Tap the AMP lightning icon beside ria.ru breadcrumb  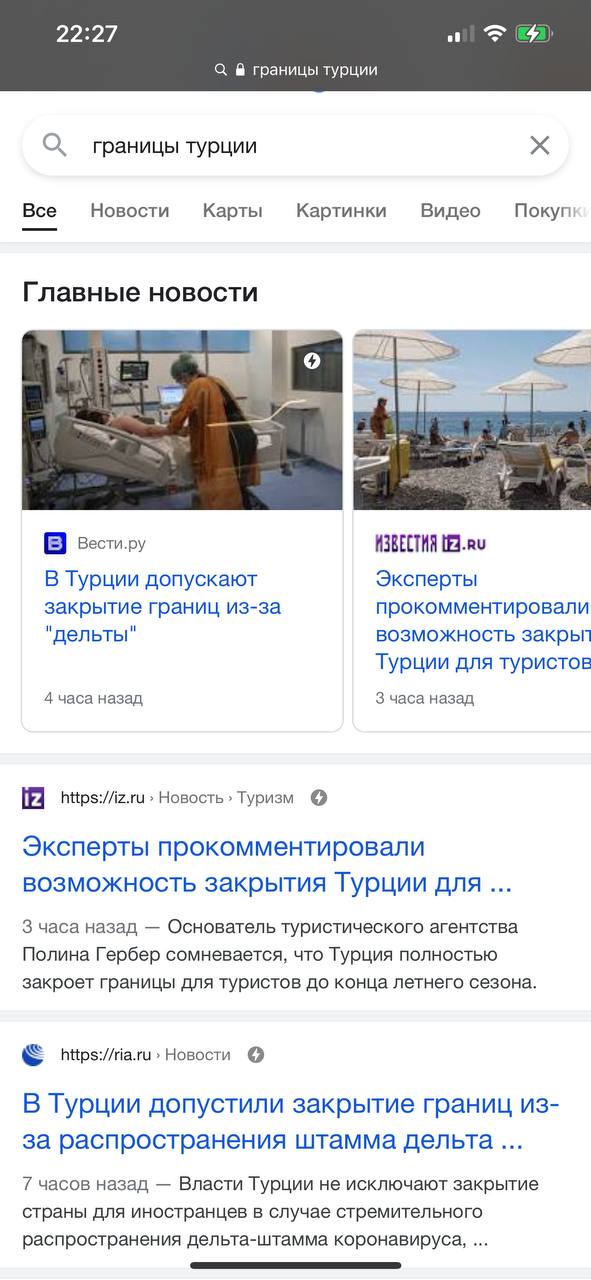pyautogui.click(x=256, y=1054)
